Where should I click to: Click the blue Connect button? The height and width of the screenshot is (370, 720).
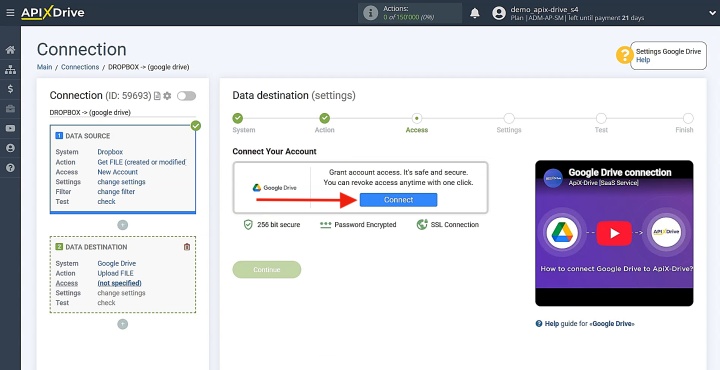pyautogui.click(x=399, y=200)
